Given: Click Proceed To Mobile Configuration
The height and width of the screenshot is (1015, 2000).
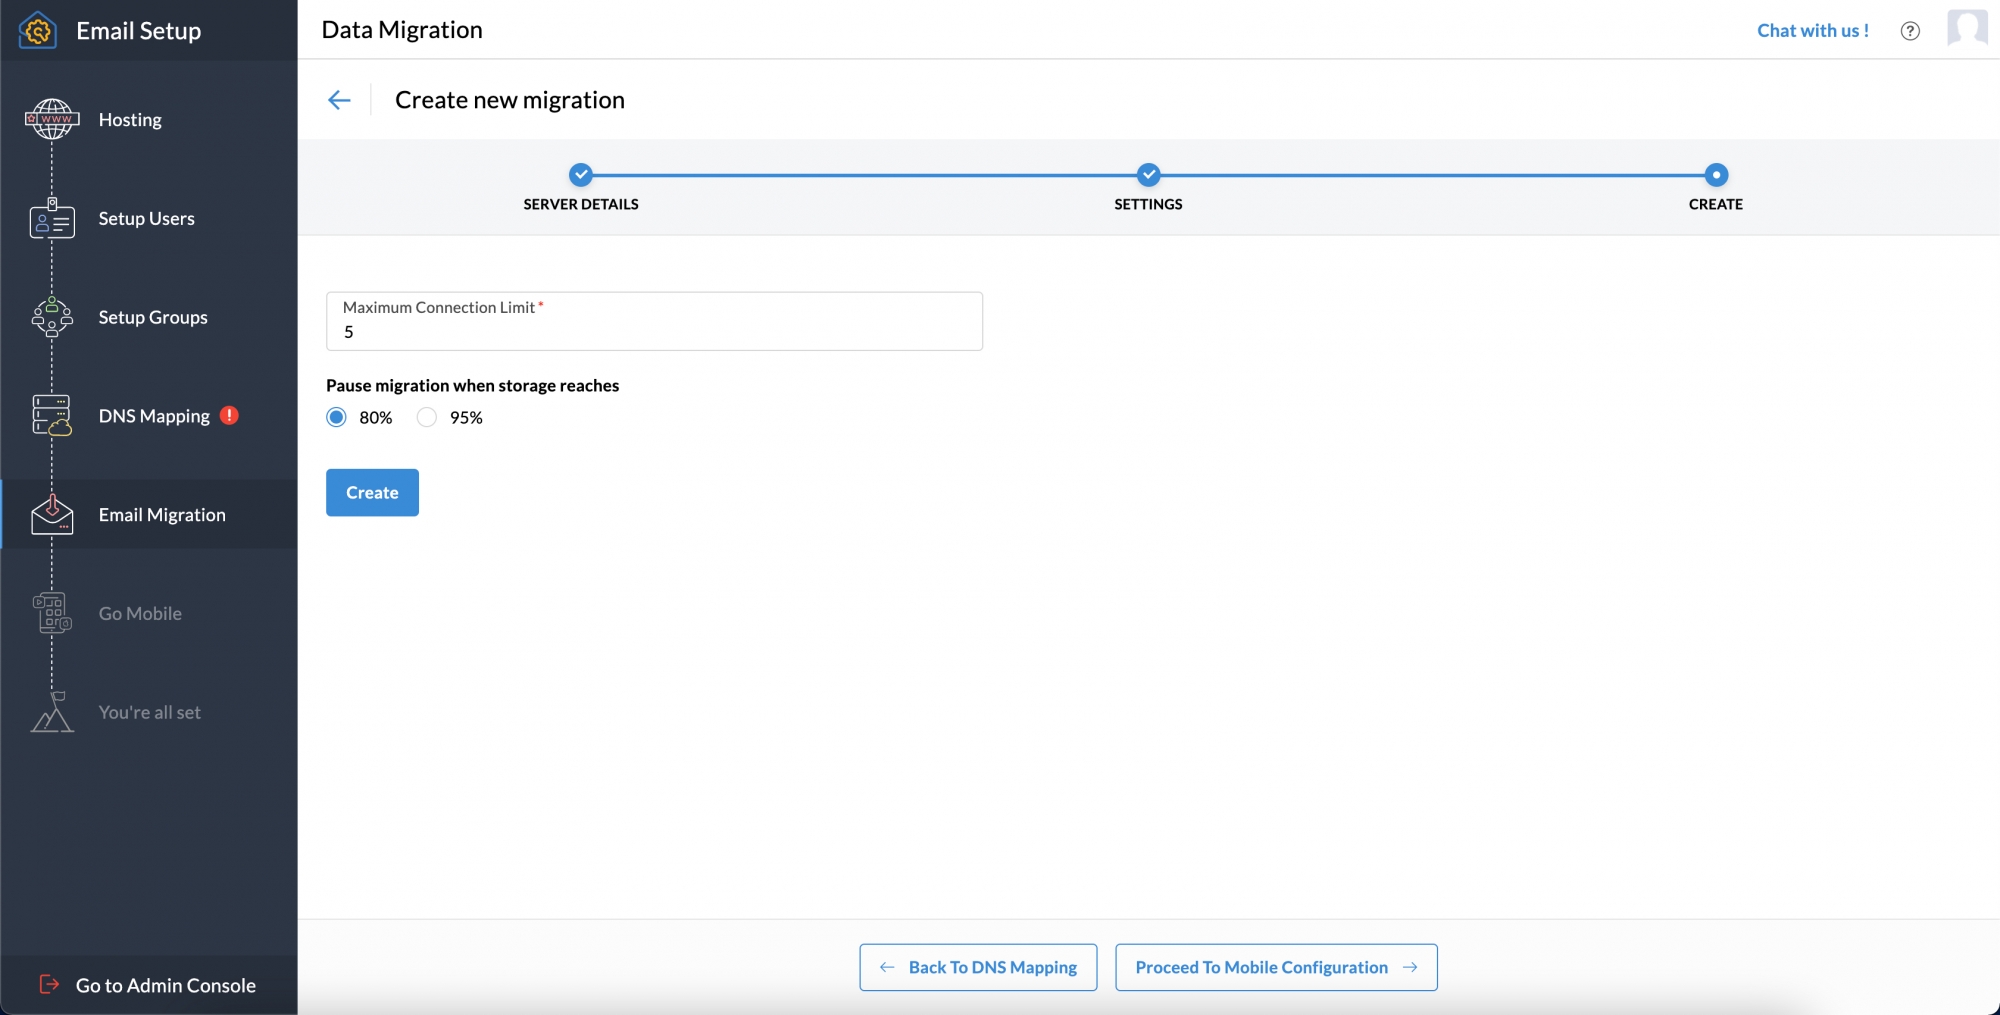Looking at the screenshot, I should click(x=1276, y=967).
